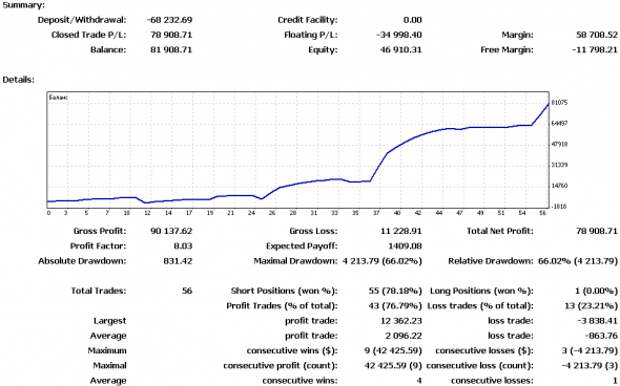
Task: Click the Balance value 81 908.71
Action: coord(171,50)
